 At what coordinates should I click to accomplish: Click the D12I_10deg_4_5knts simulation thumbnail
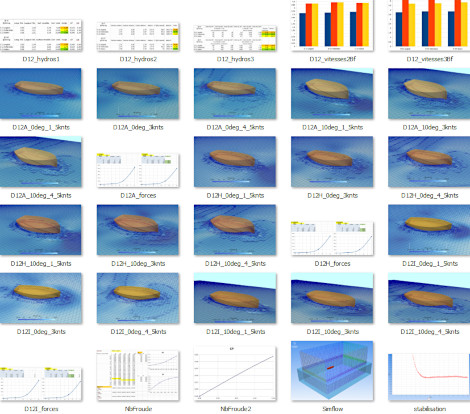coord(429,298)
